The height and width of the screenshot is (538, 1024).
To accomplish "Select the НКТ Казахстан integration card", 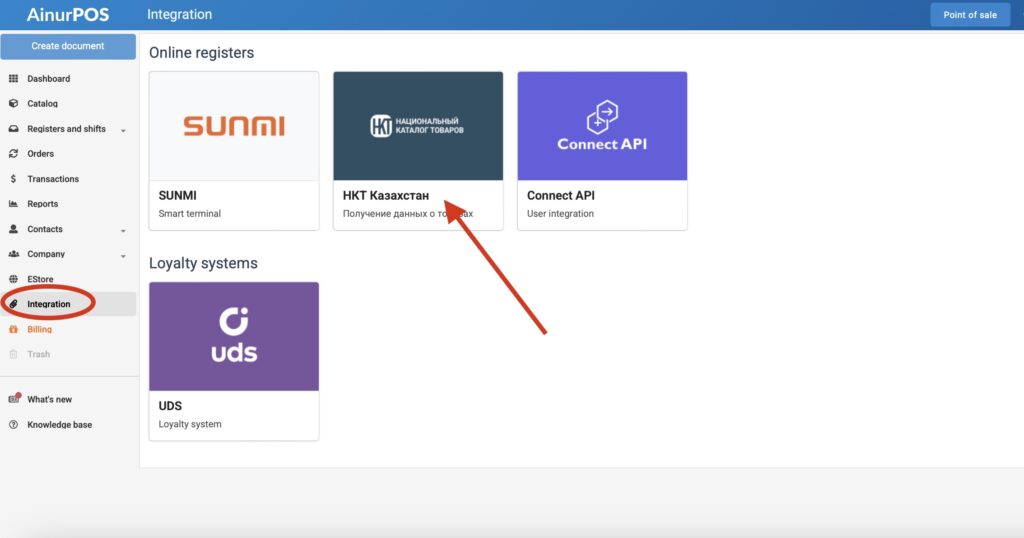I will coord(418,150).
